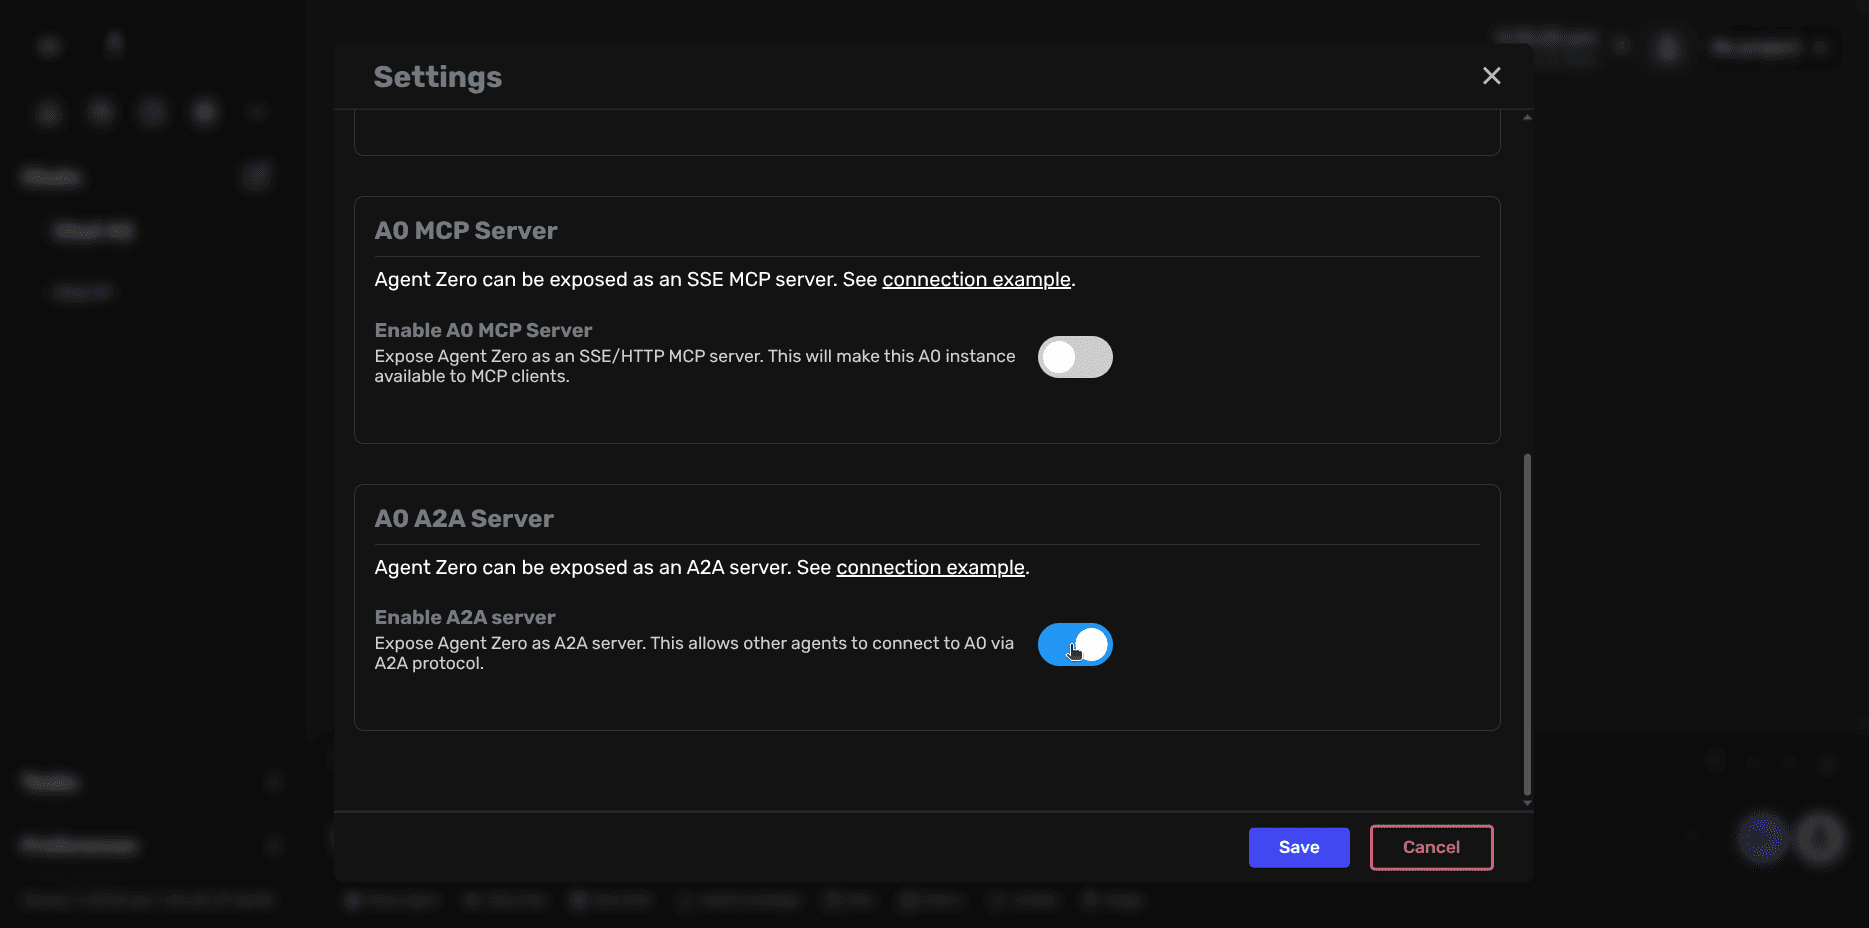
Task: Disable the Enable A2A server toggle
Action: click(x=1075, y=645)
